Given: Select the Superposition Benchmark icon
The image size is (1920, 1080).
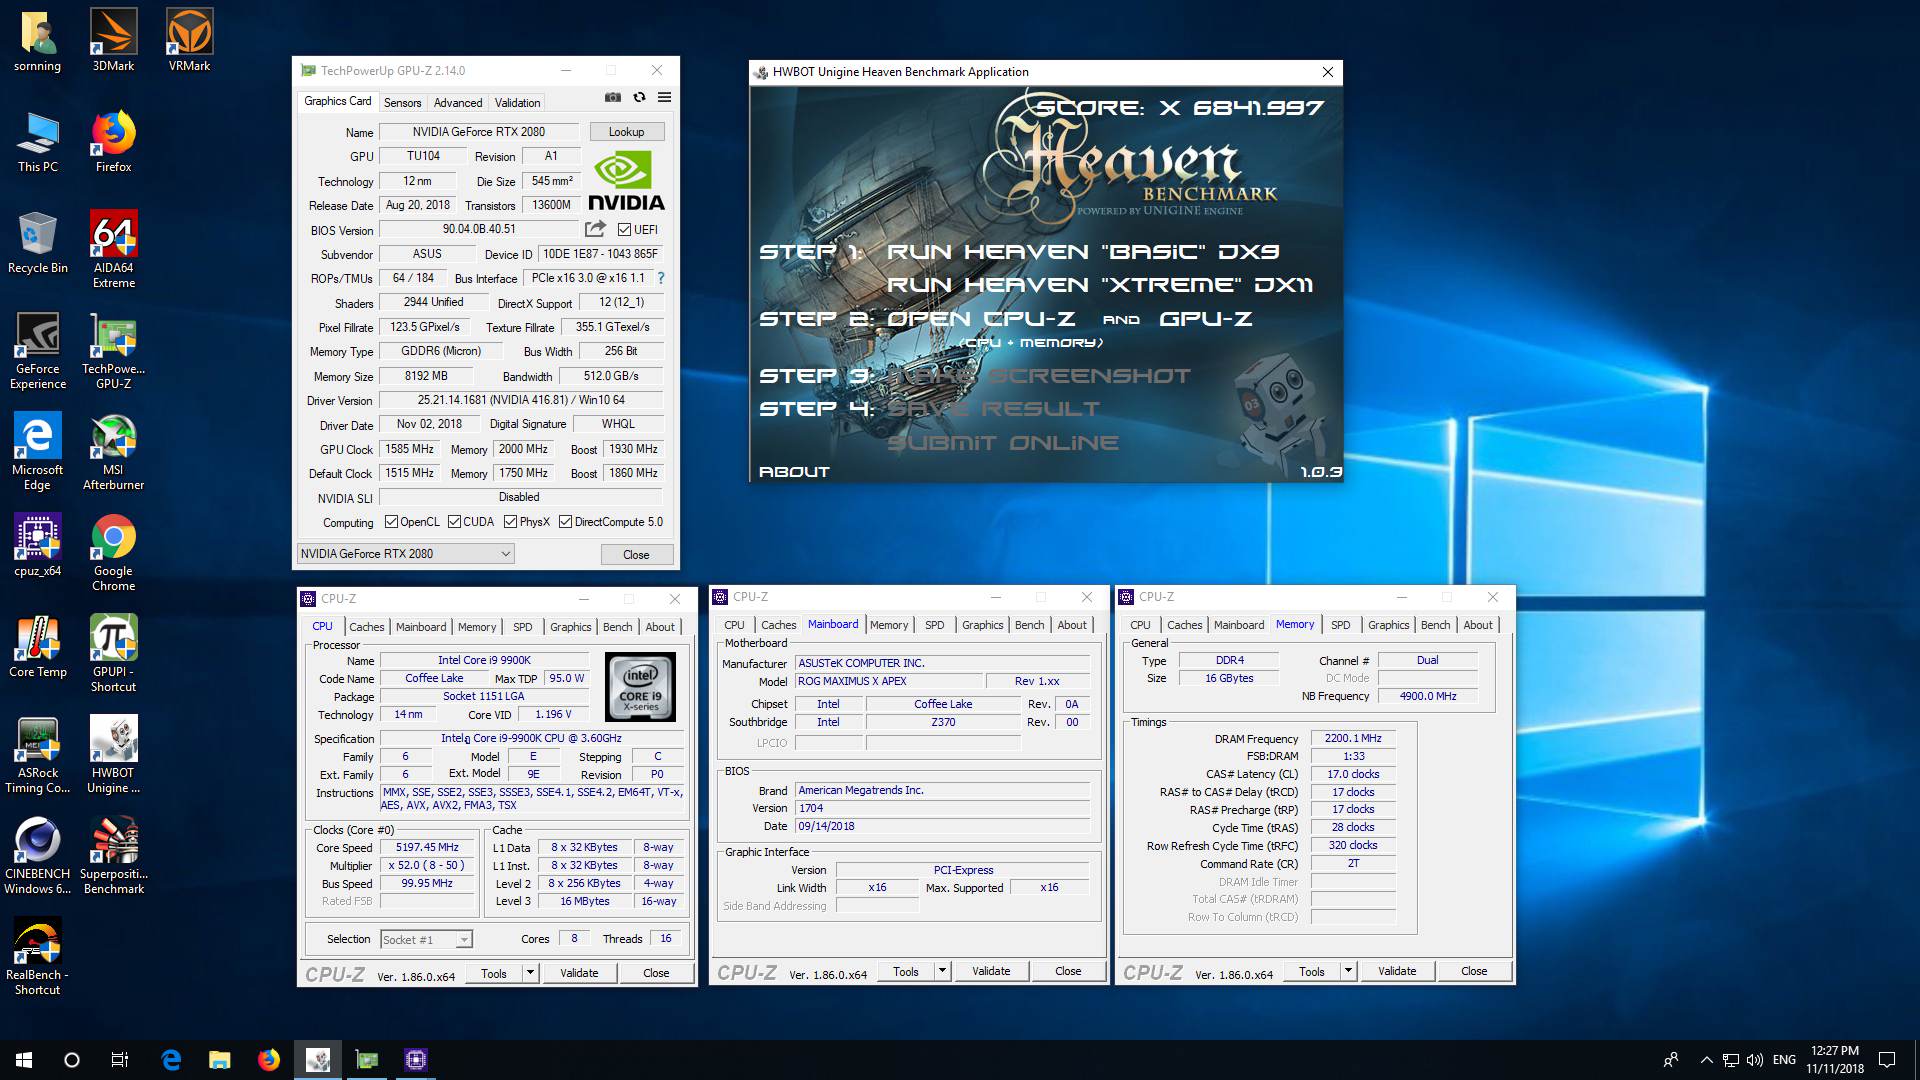Looking at the screenshot, I should pos(113,856).
